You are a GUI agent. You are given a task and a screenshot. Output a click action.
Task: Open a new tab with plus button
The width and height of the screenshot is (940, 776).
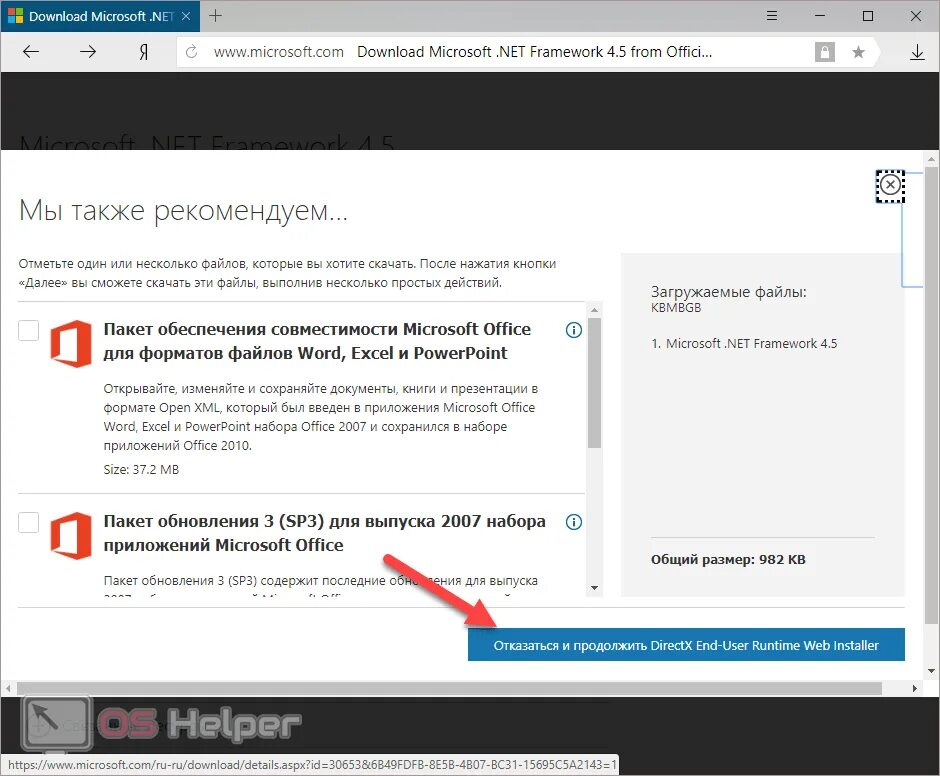(215, 16)
